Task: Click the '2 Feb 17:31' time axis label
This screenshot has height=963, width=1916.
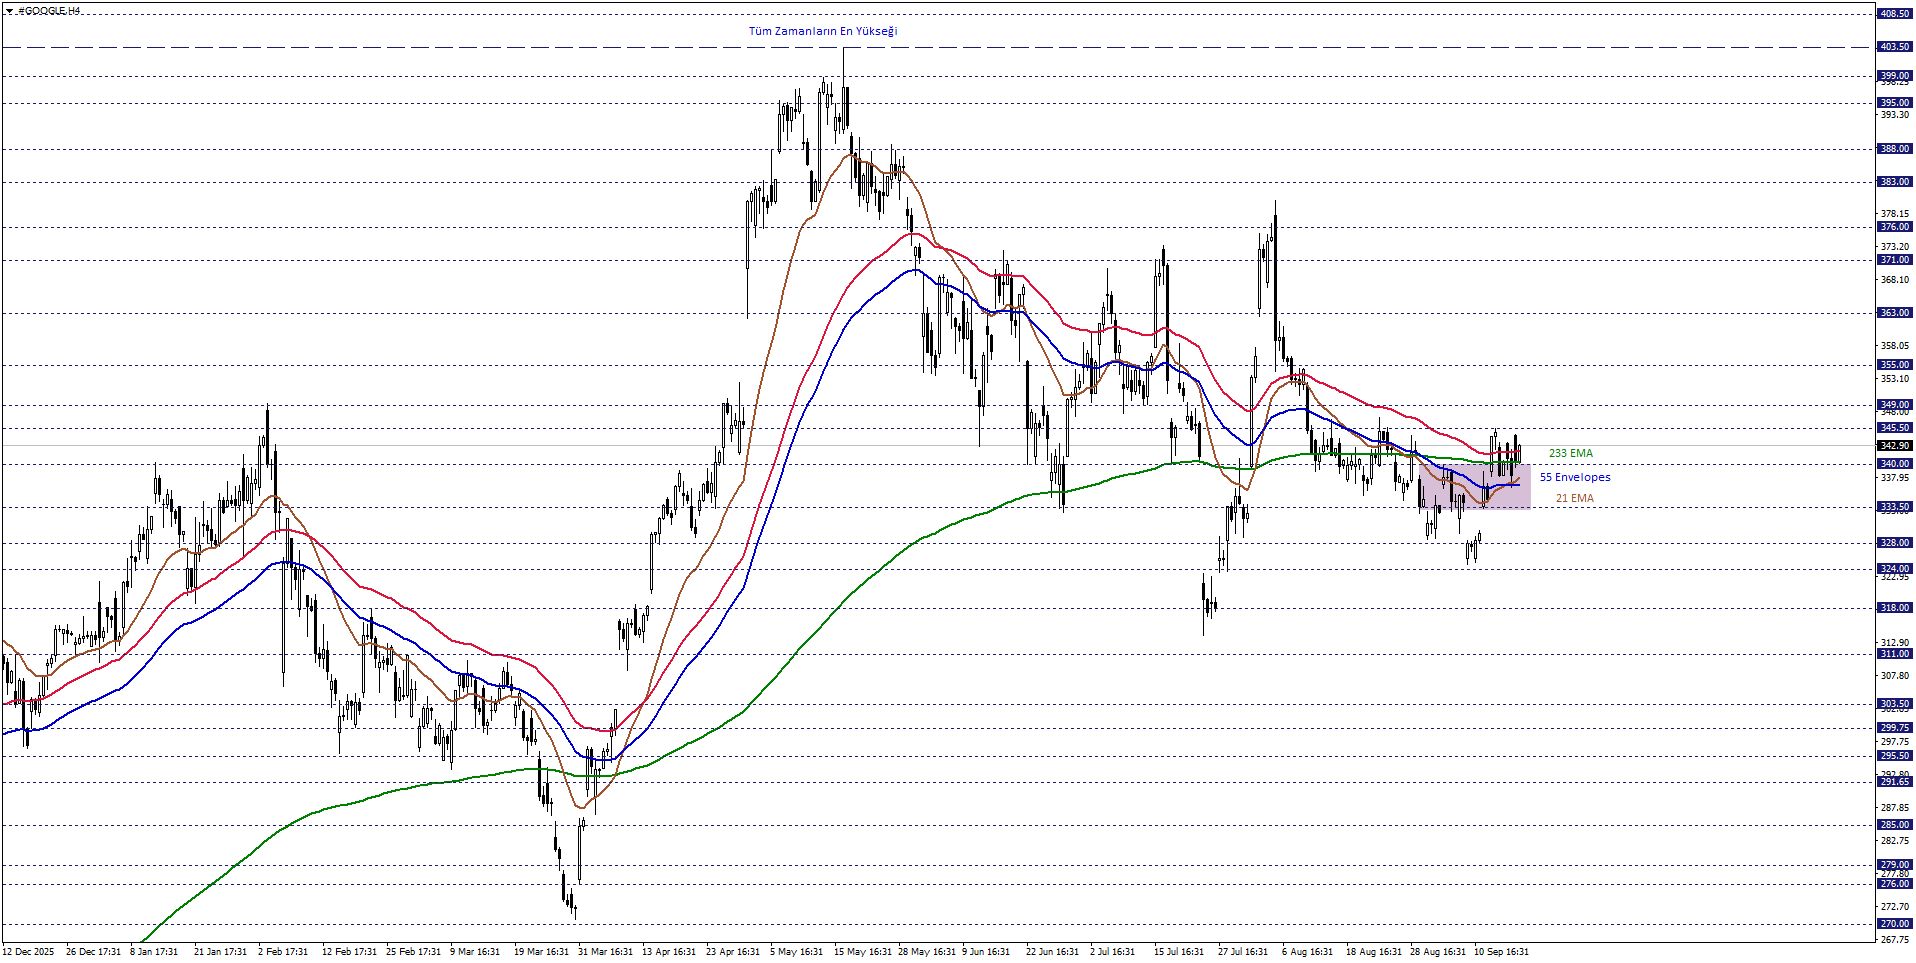Action: click(x=283, y=952)
